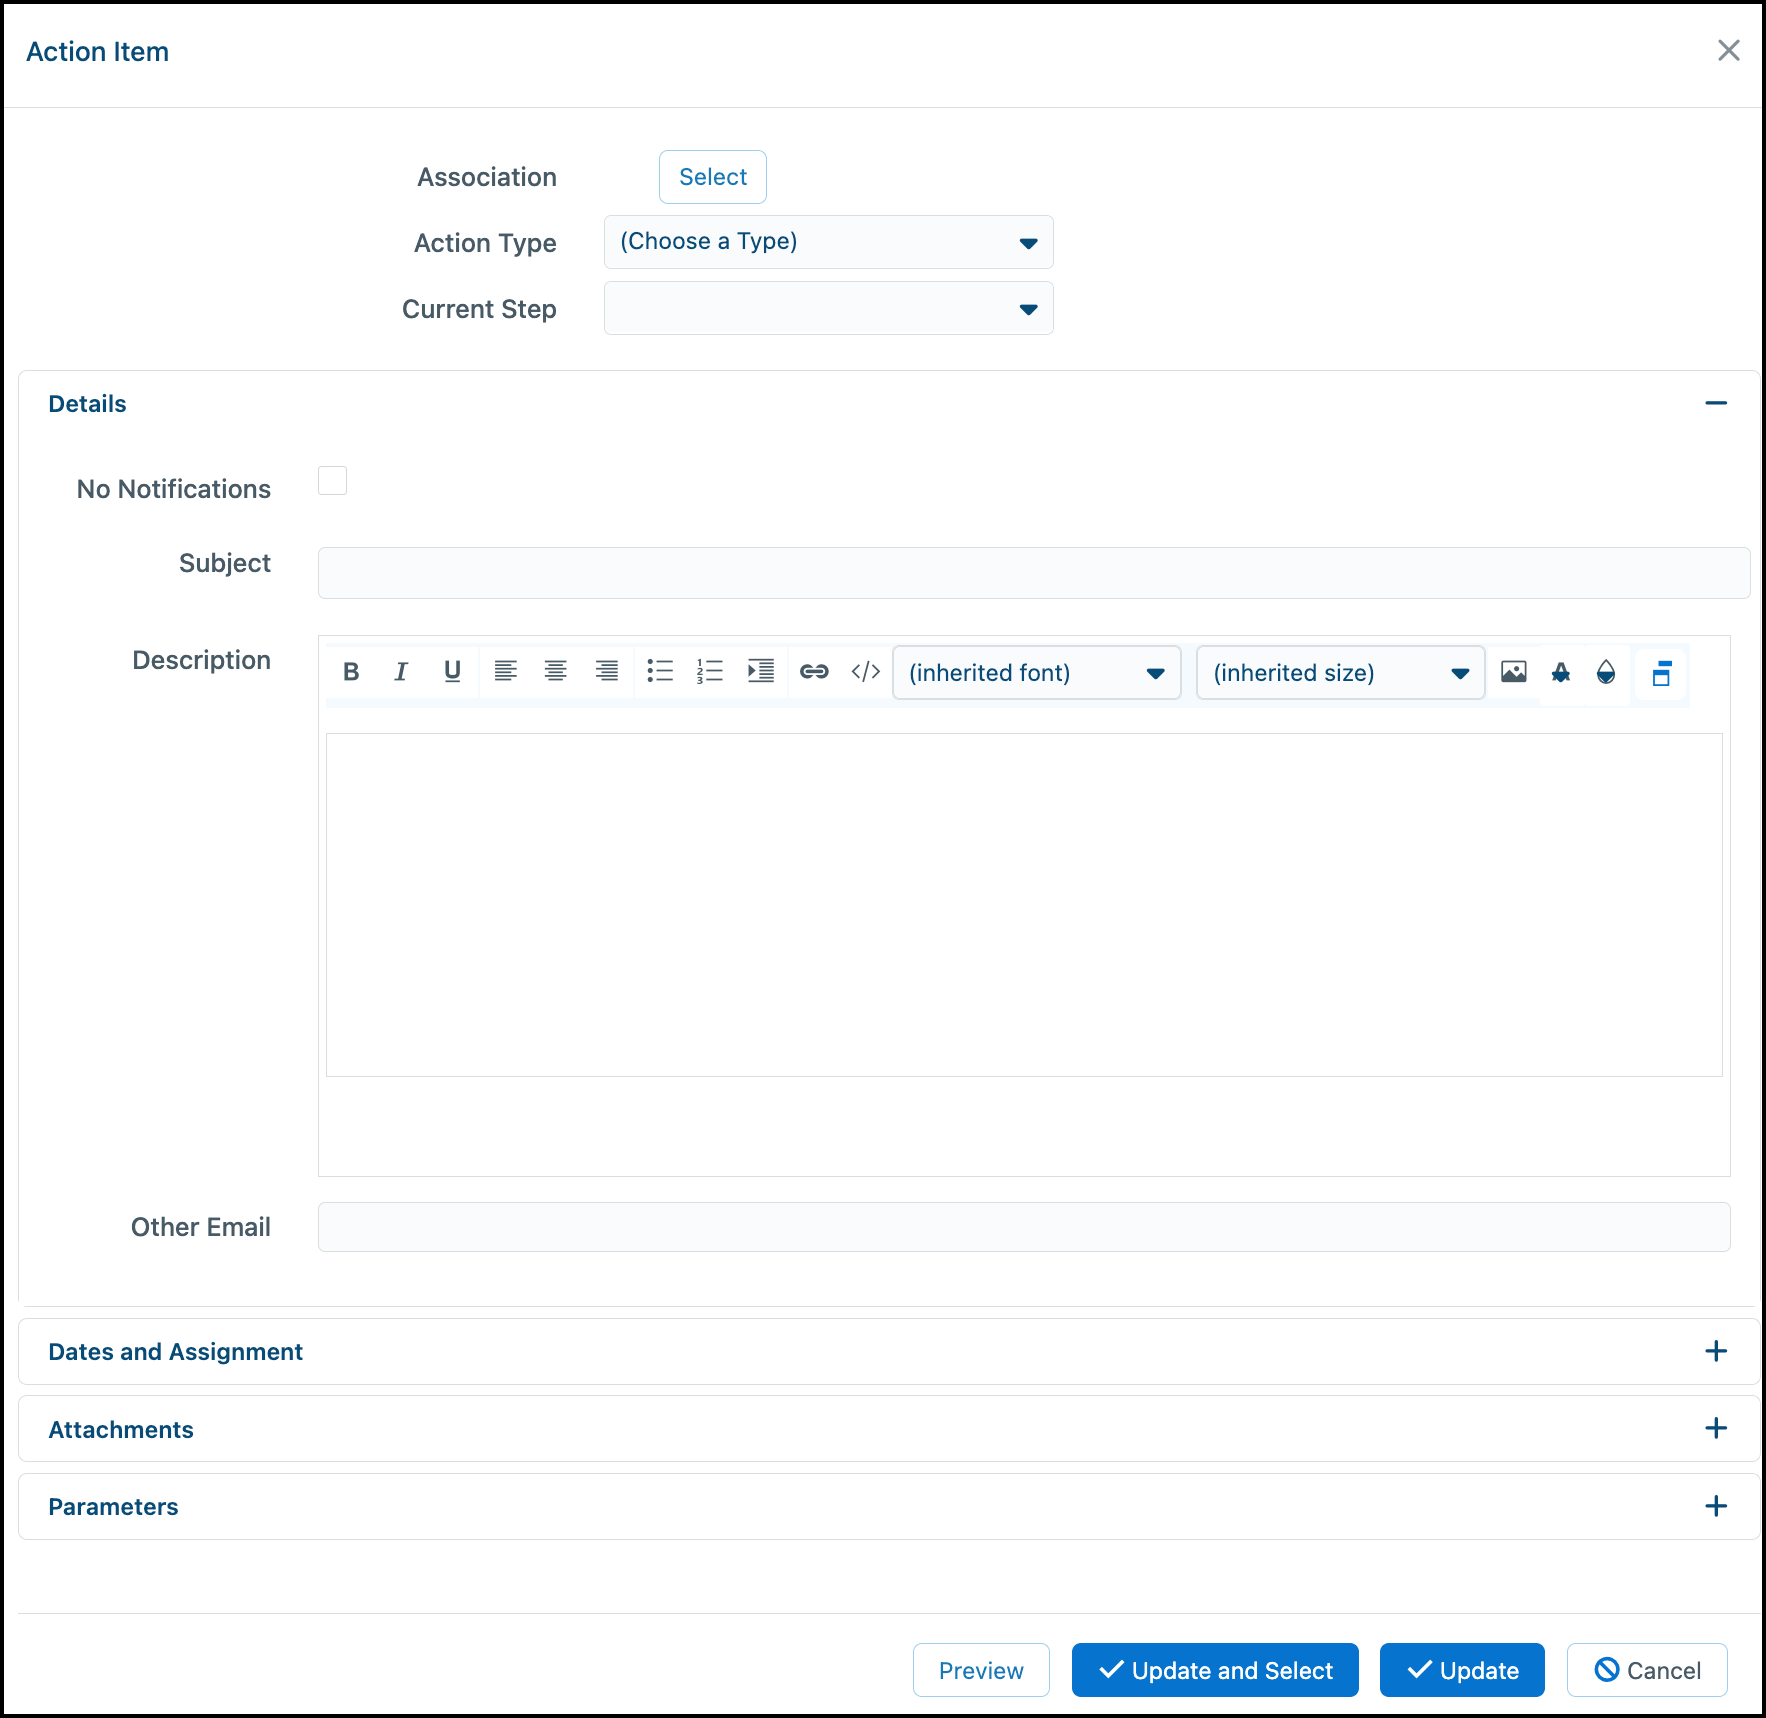Image resolution: width=1766 pixels, height=1718 pixels.
Task: Open background color droplet picker
Action: (x=1606, y=672)
